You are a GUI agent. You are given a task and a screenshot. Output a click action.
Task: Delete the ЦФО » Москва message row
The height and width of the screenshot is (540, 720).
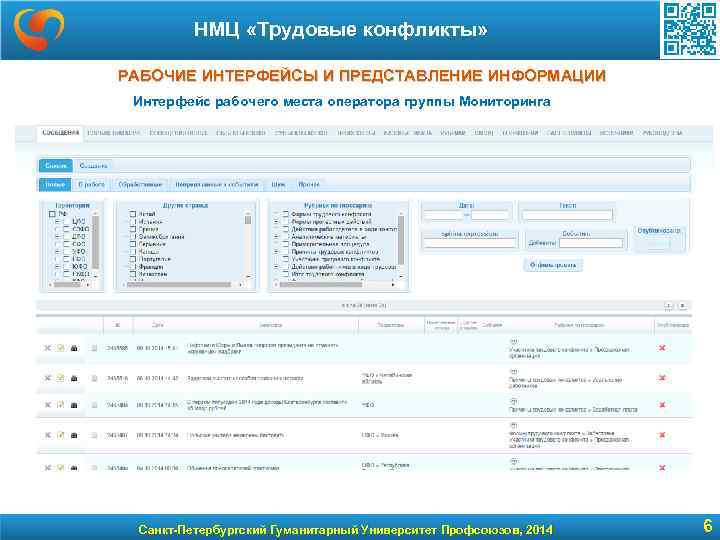[x=48, y=435]
